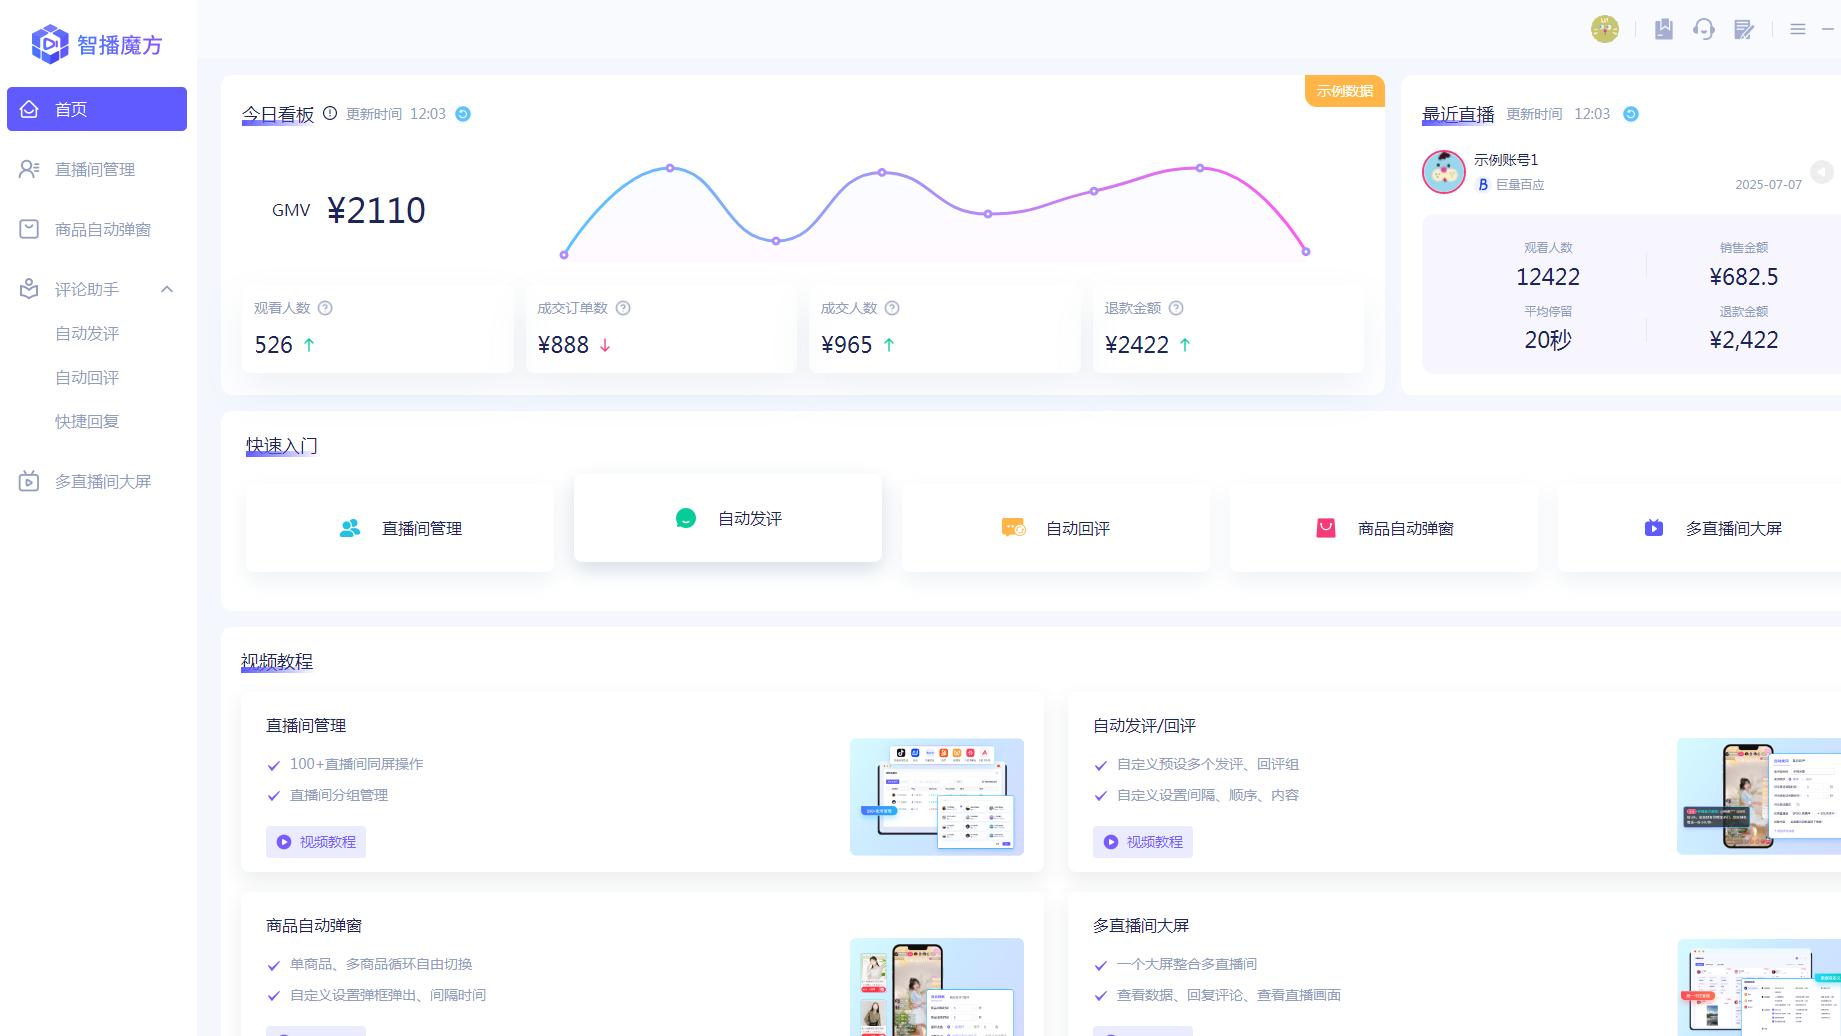
Task: Open the 自动回评 quick-start card
Action: (1056, 528)
